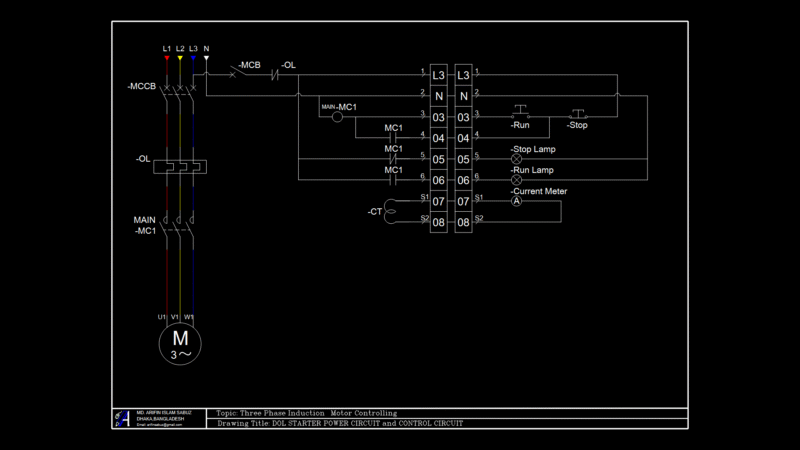Viewport: 800px width, 450px height.
Task: Click the MCB breaker switch symbol
Action: [x=238, y=71]
